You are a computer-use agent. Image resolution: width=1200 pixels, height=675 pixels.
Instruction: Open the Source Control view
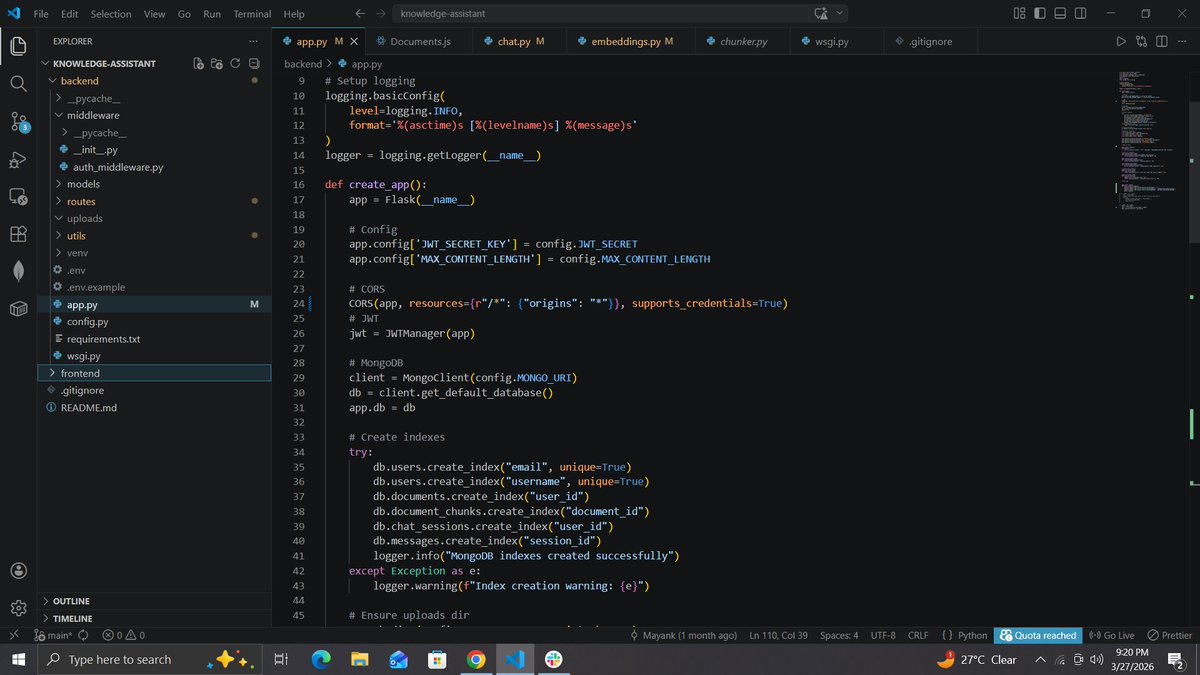[18, 122]
